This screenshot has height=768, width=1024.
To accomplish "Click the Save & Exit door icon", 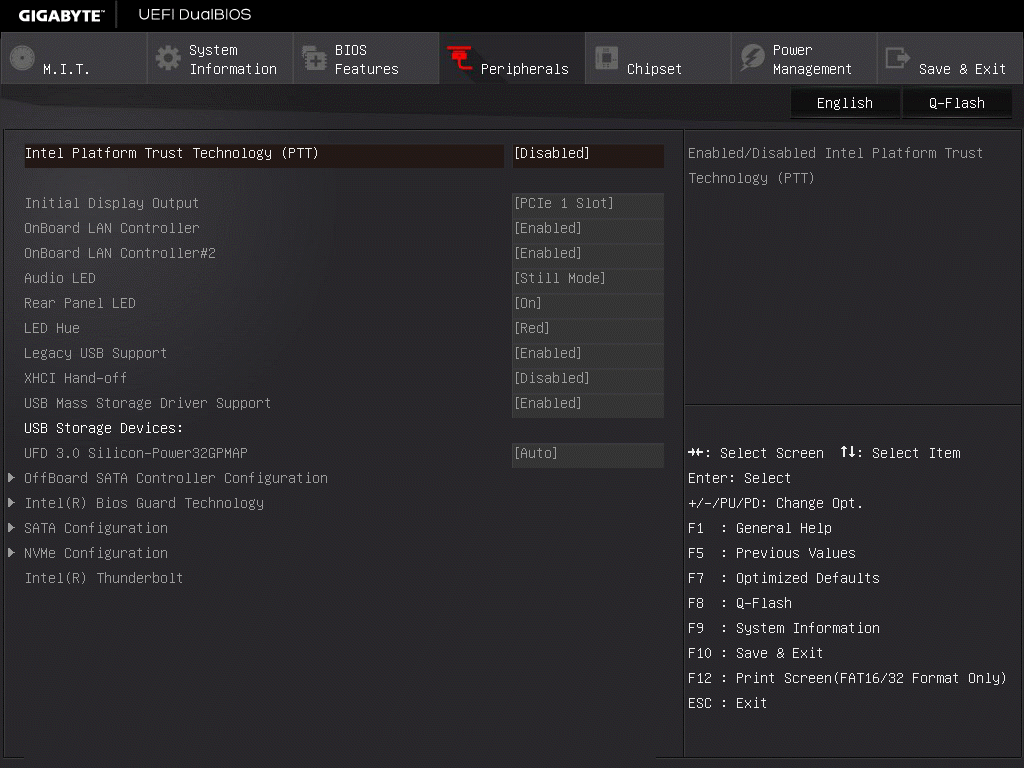I will [897, 58].
